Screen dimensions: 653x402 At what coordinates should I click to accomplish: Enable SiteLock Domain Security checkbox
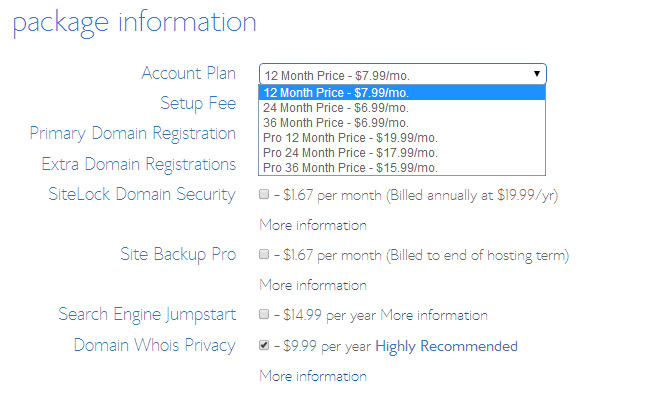[264, 194]
